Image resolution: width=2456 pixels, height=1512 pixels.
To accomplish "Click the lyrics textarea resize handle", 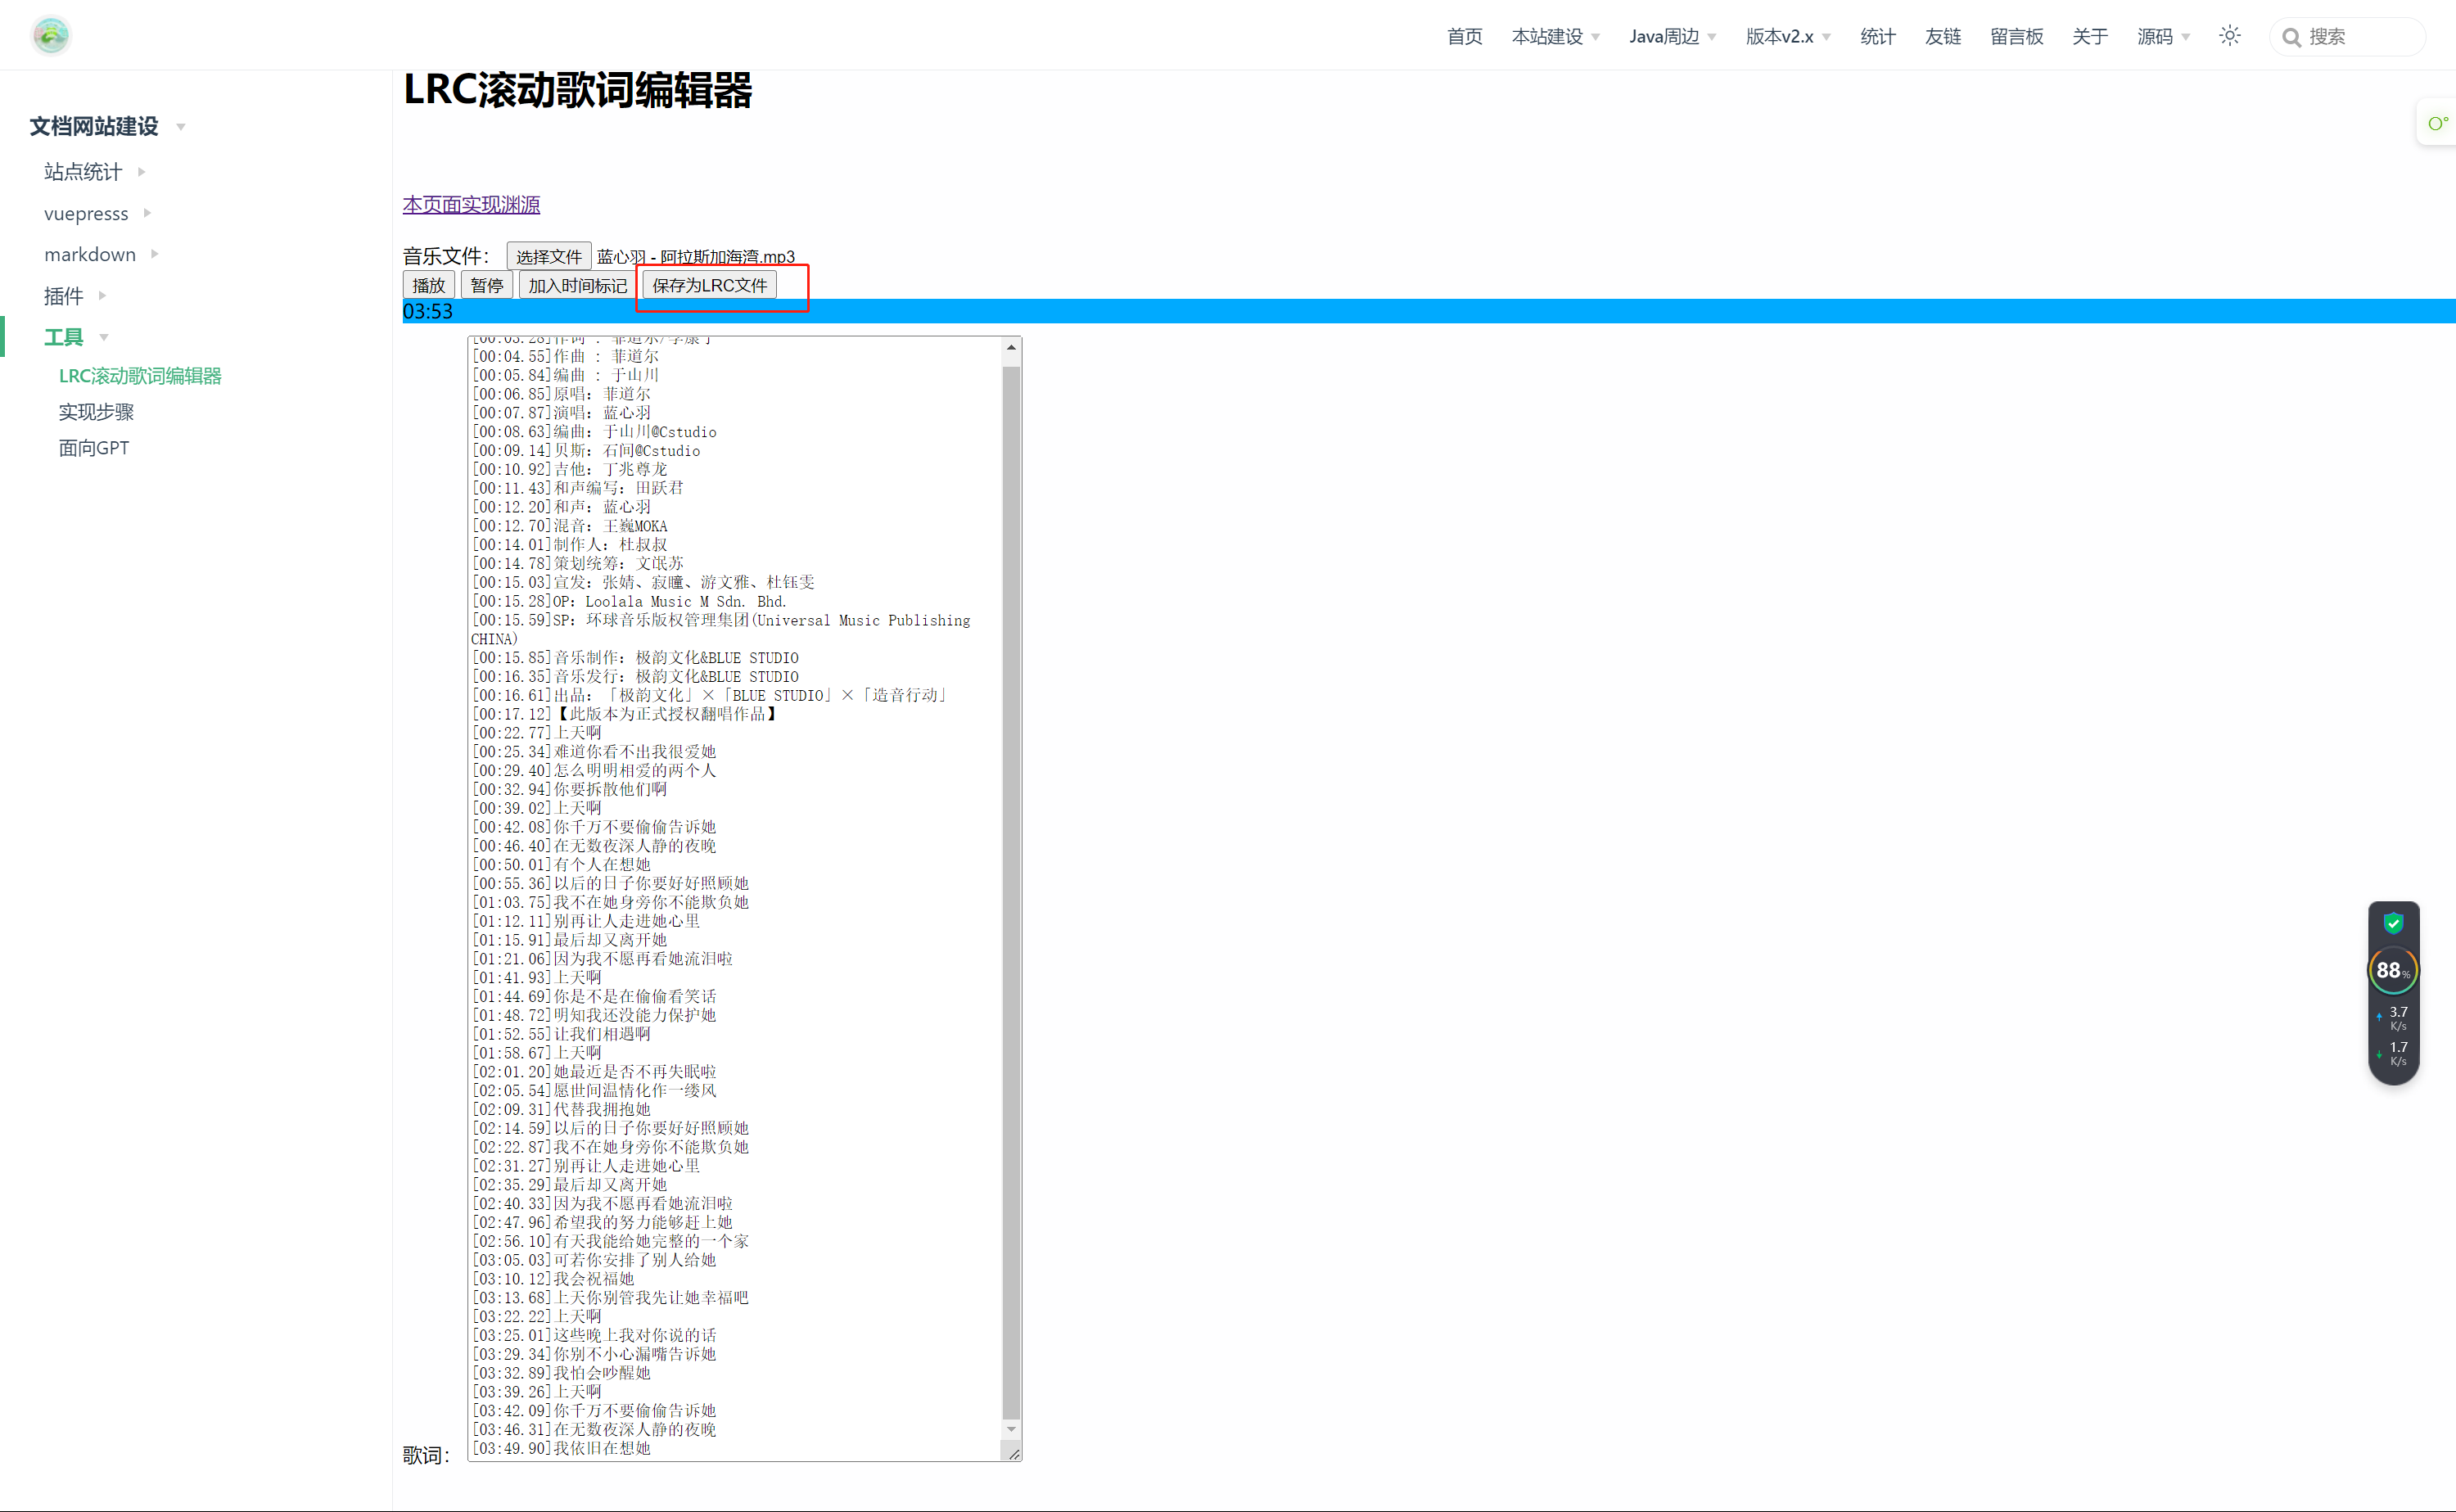I will (x=1014, y=1454).
